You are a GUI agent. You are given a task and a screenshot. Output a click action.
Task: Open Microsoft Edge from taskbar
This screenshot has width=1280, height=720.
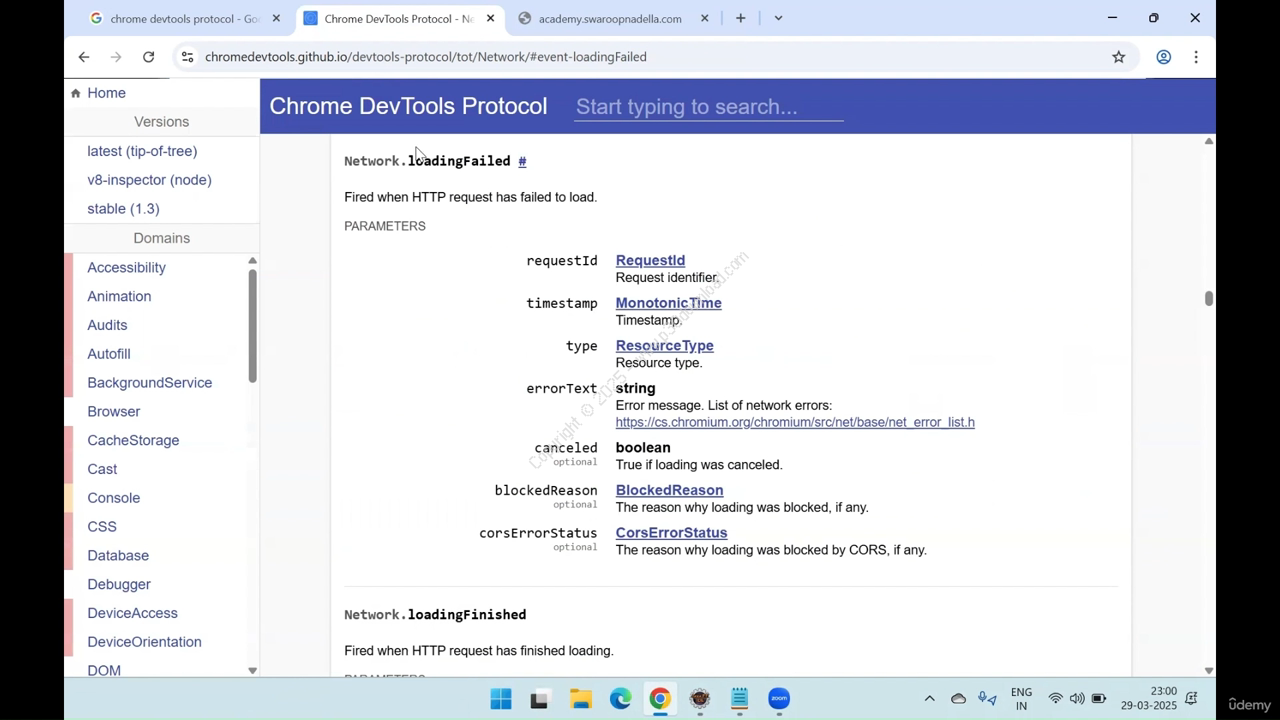coord(620,699)
